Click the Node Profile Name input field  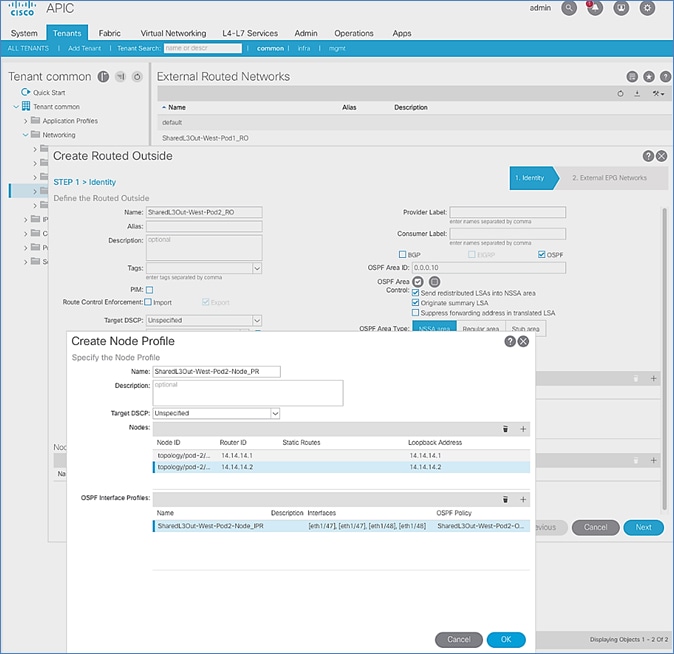click(x=217, y=372)
